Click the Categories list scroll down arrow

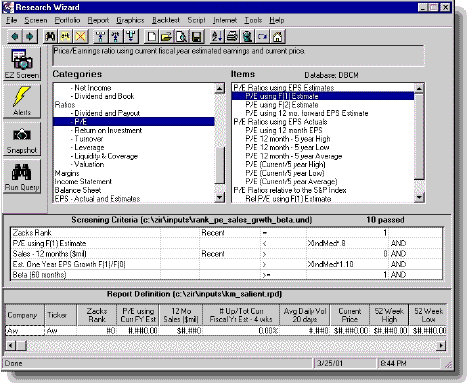[219, 198]
